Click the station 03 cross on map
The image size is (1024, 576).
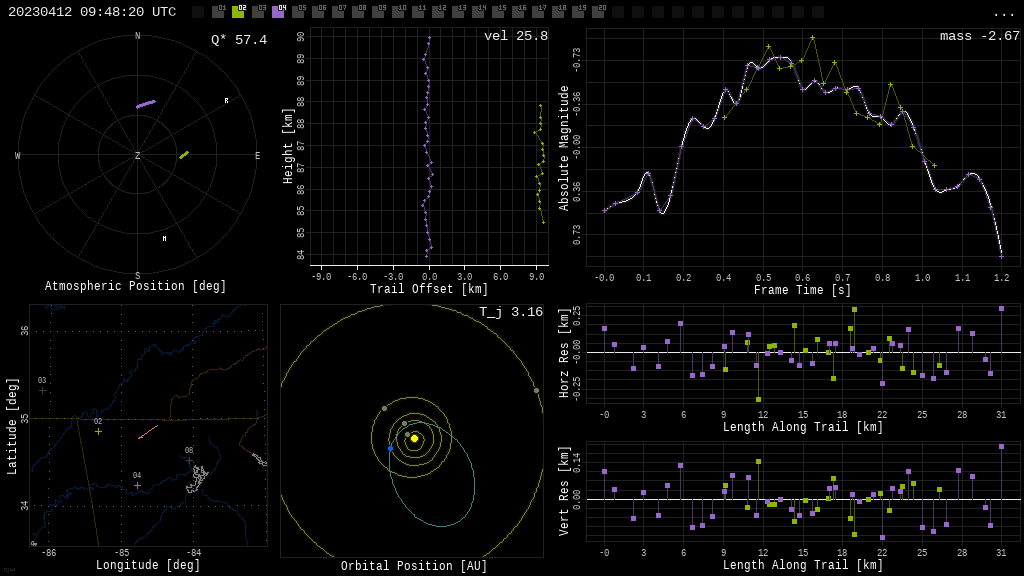42,391
